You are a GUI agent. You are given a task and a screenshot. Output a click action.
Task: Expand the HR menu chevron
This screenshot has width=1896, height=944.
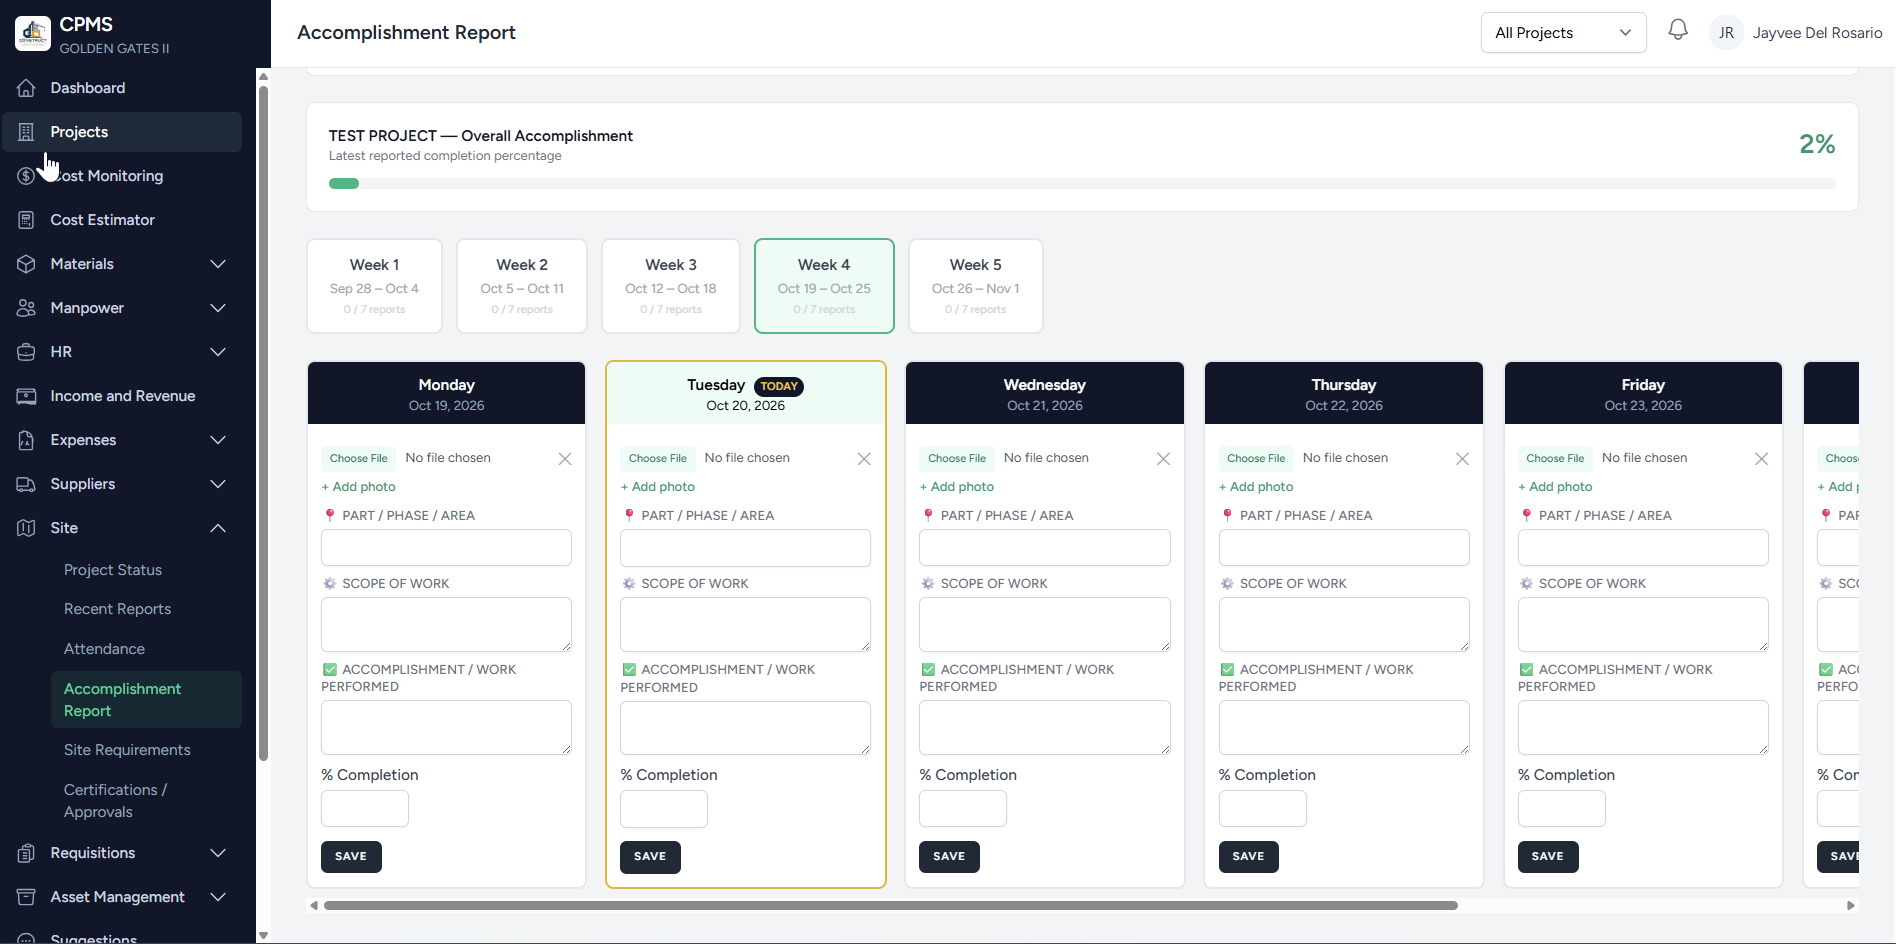pos(218,352)
